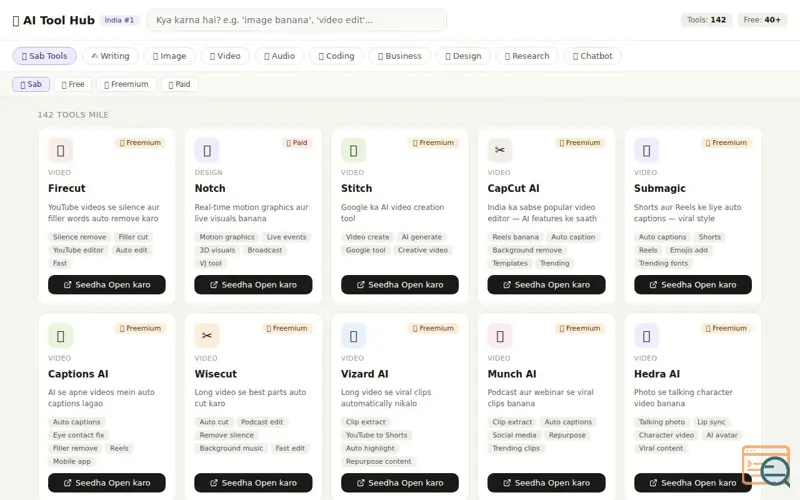This screenshot has width=800, height=500.
Task: Click the AI avatar tag on Hedra AI
Action: click(721, 435)
